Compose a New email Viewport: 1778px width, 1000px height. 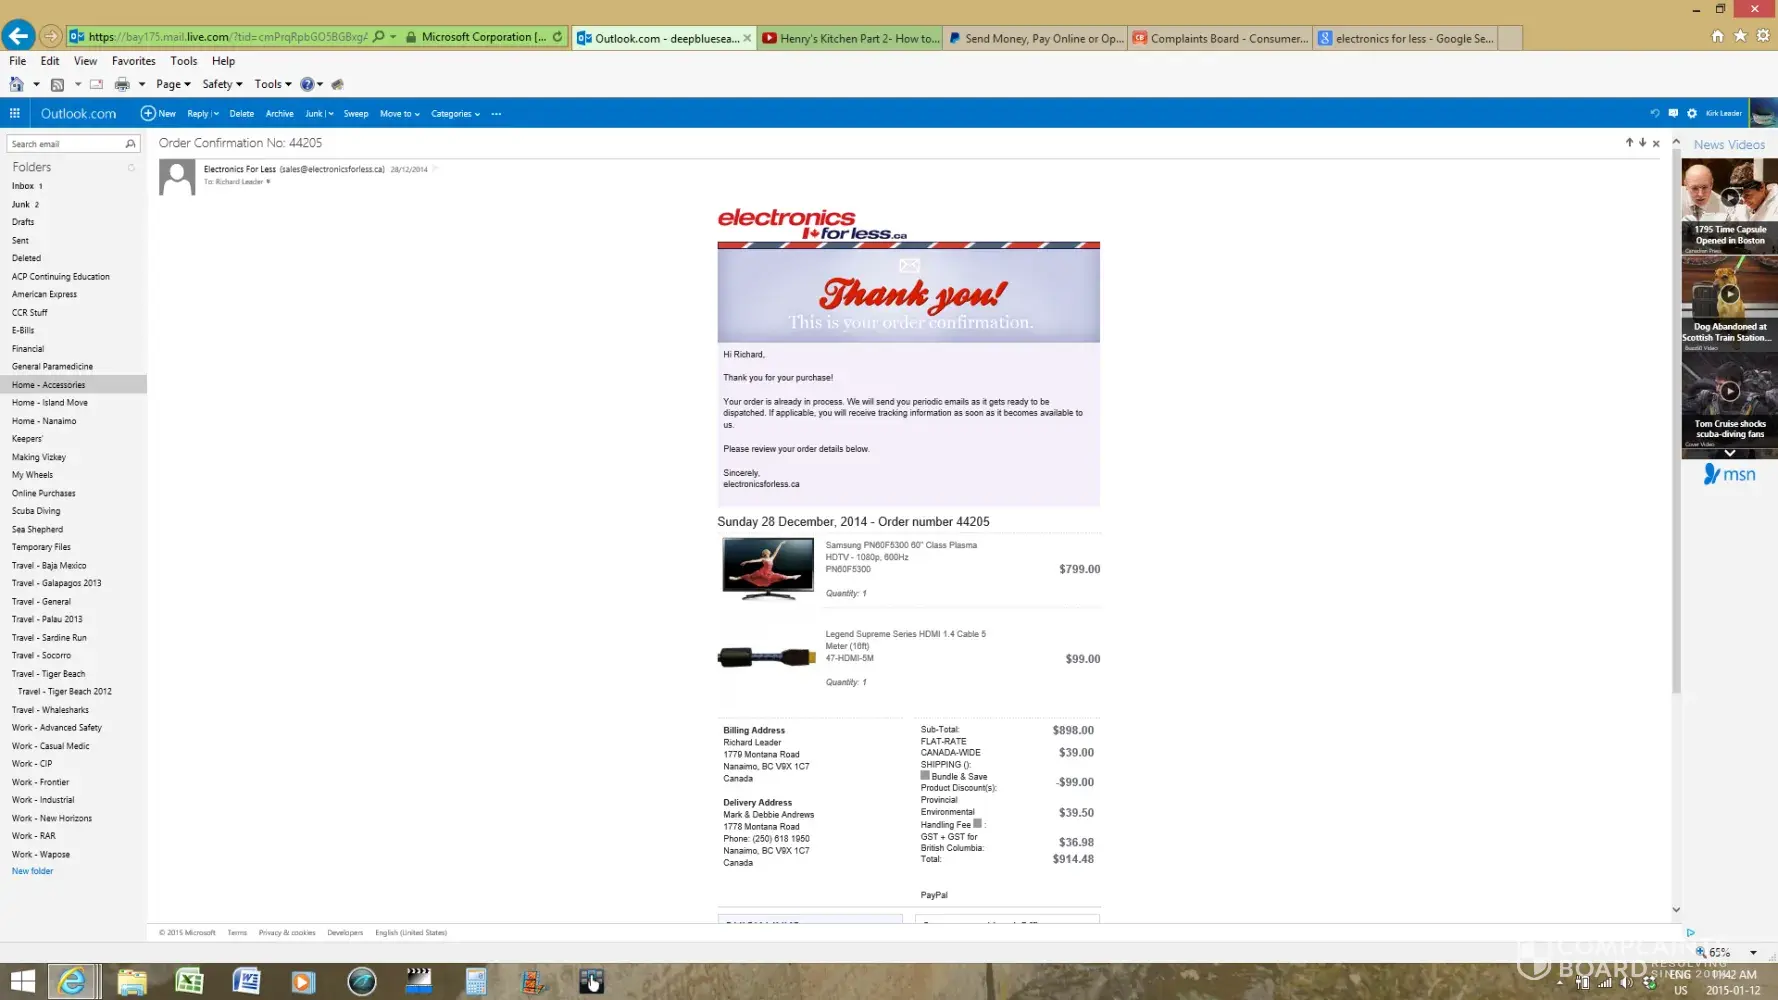(158, 114)
